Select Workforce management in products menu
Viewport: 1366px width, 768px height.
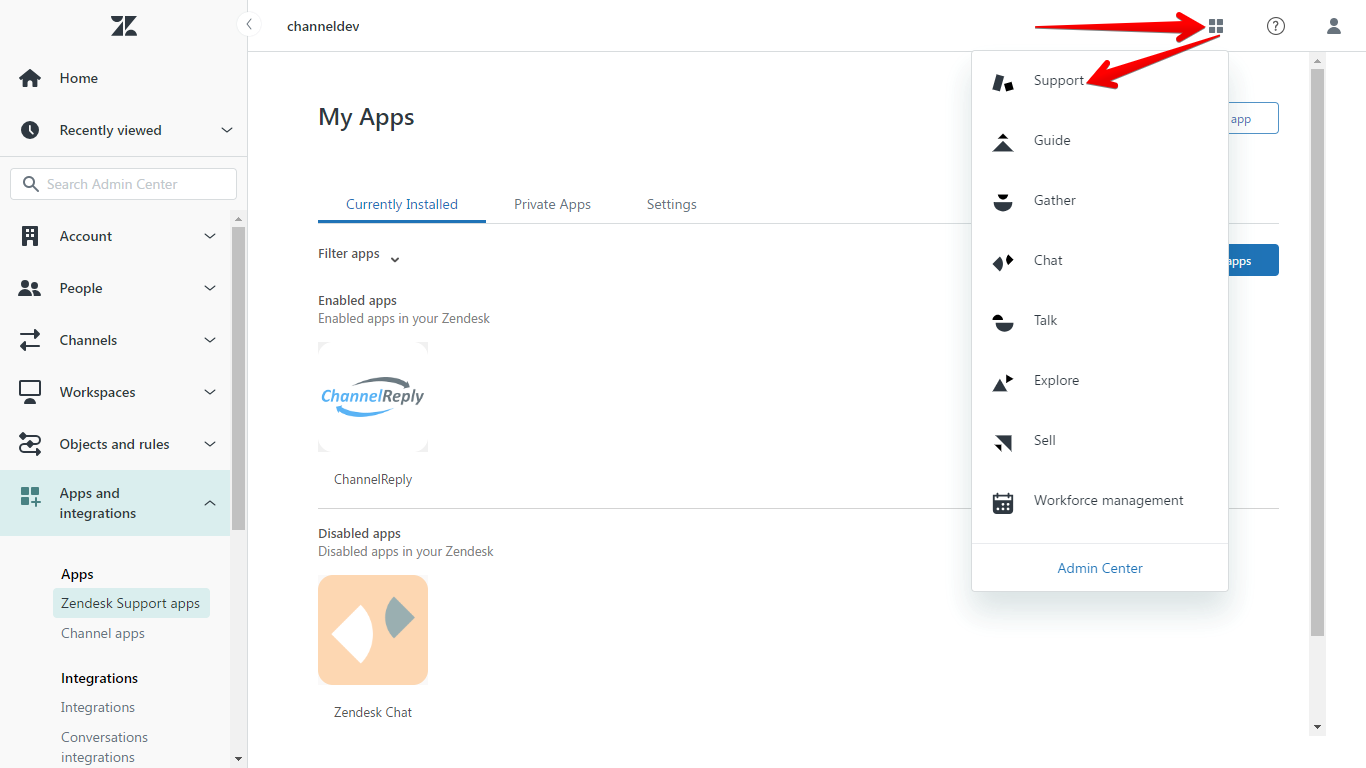point(1109,500)
